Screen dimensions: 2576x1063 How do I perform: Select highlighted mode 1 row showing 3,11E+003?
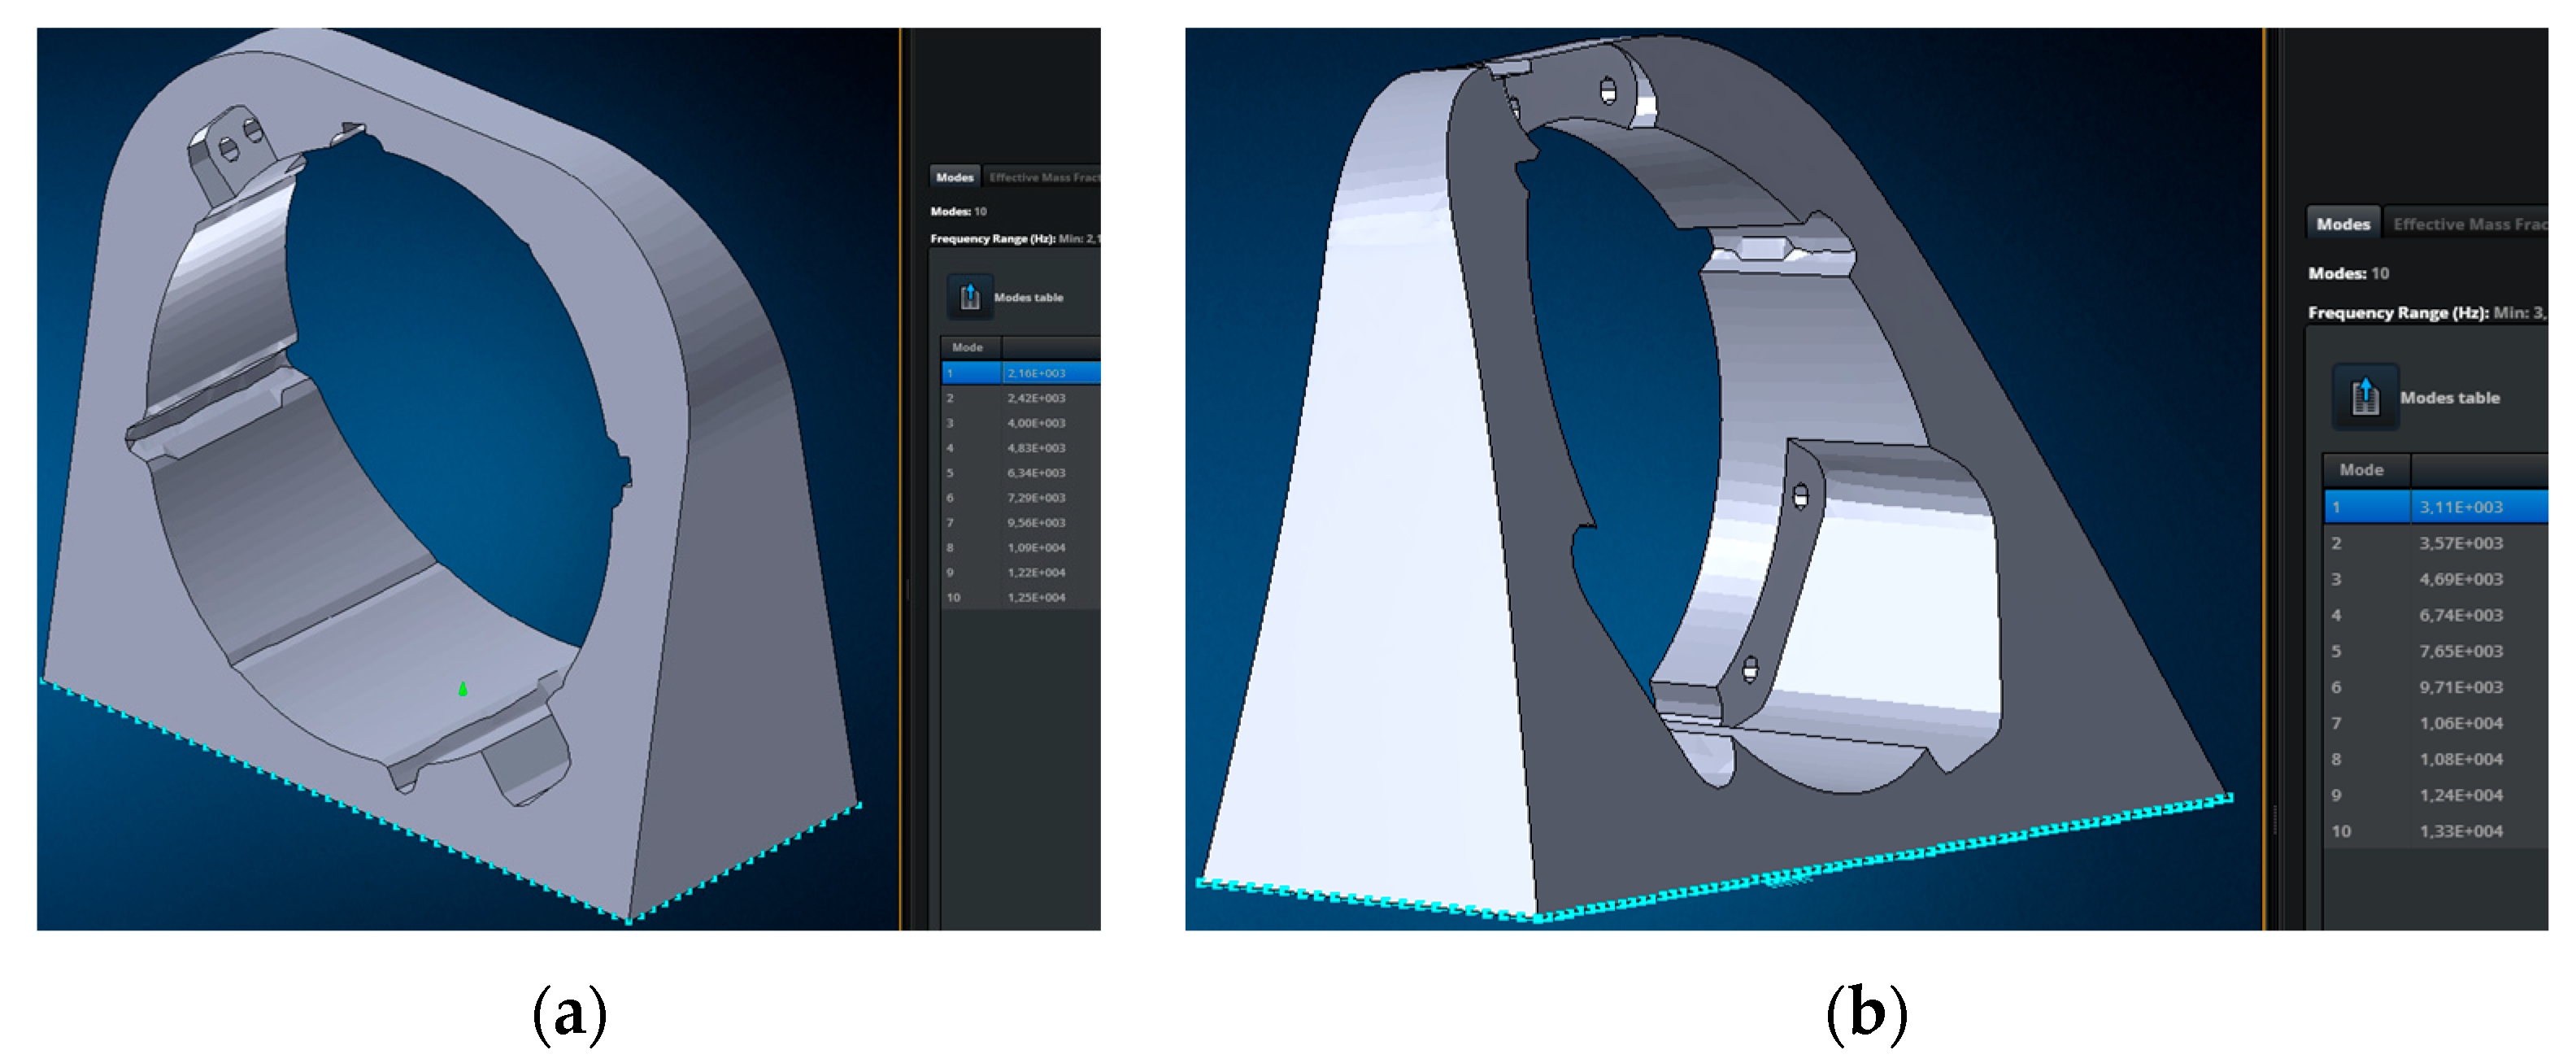click(x=2460, y=507)
